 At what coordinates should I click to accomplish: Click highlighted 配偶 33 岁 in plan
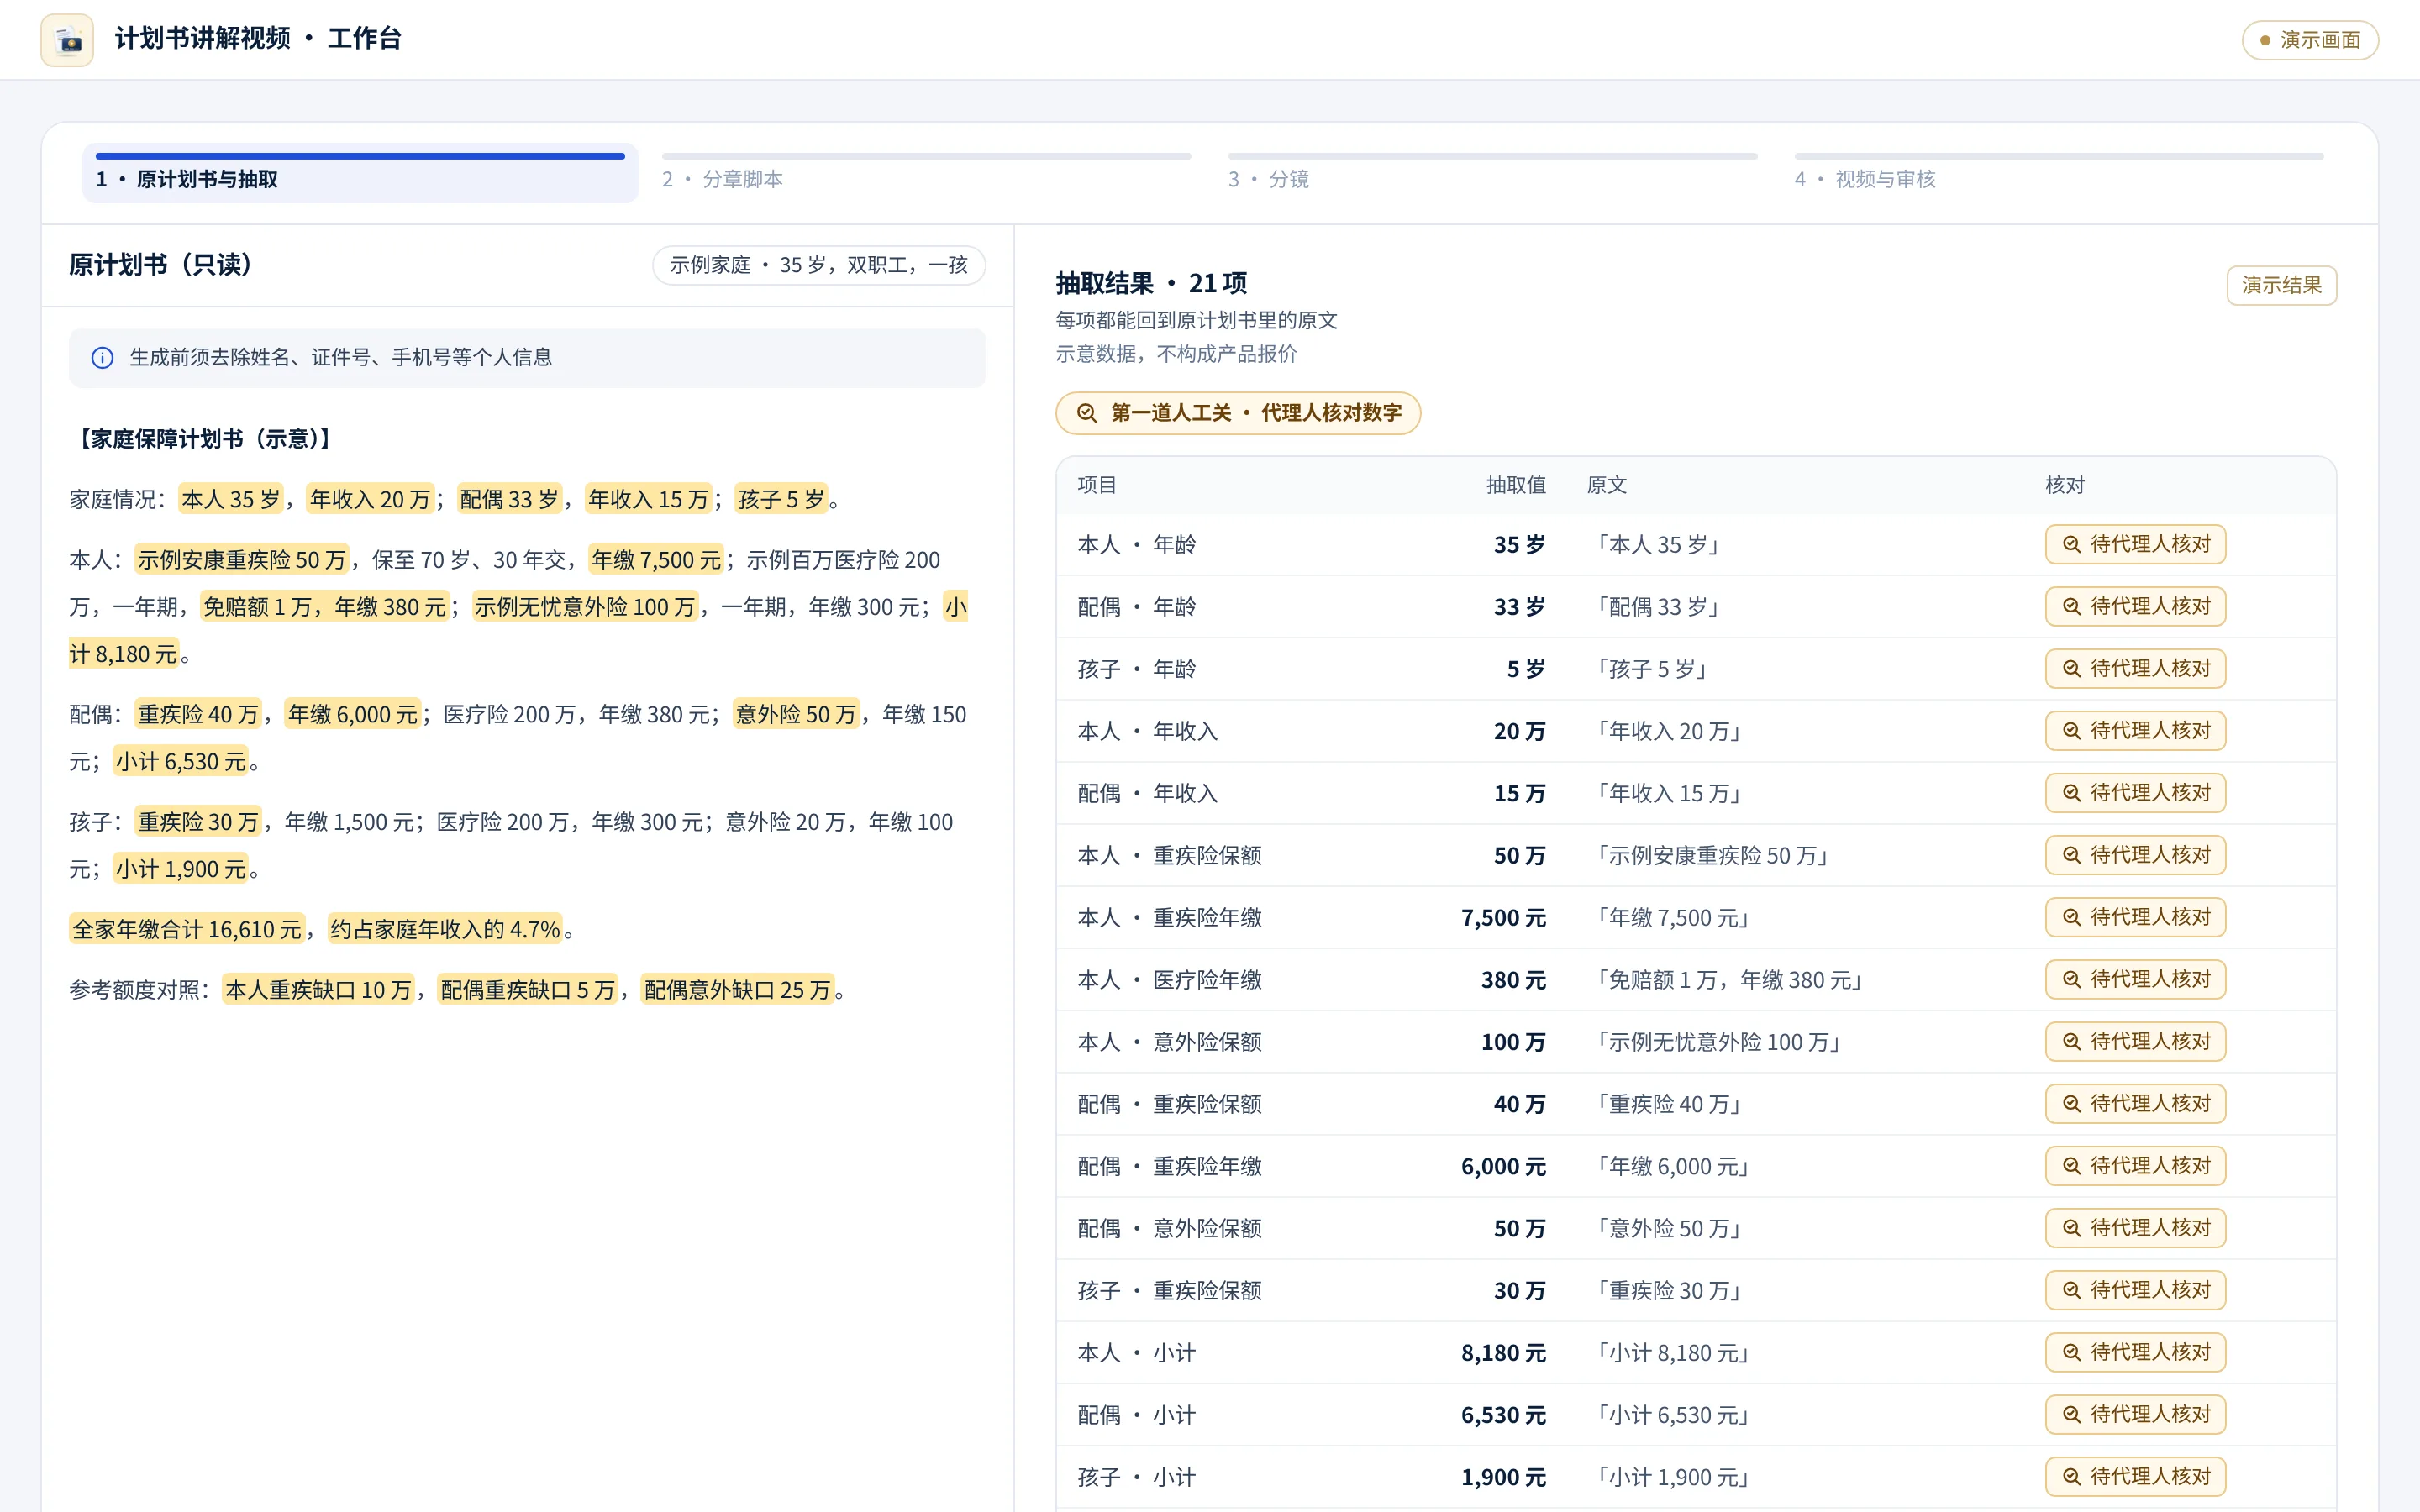[509, 499]
